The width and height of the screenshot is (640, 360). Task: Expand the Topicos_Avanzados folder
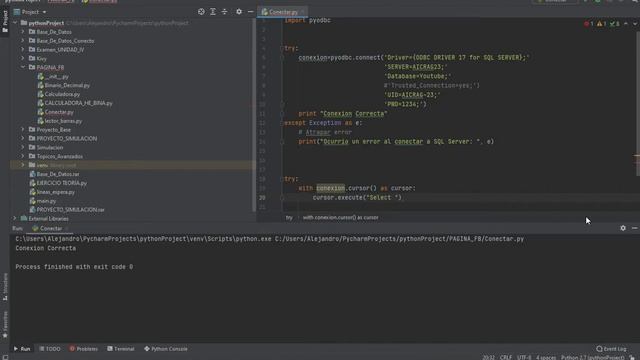(x=23, y=156)
